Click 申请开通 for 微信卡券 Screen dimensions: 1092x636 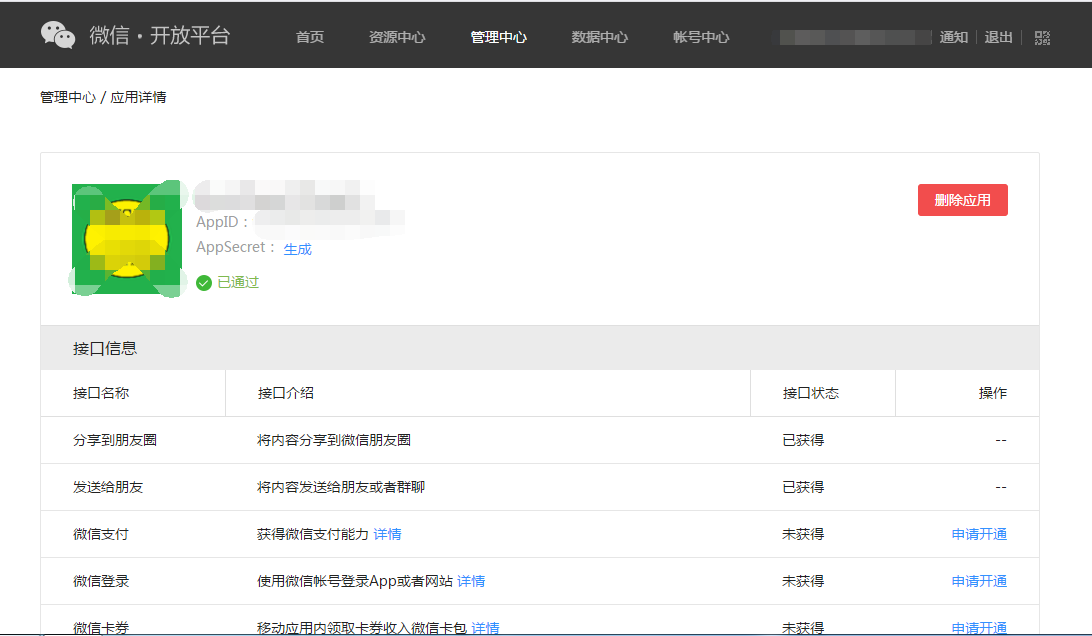[x=979, y=628]
